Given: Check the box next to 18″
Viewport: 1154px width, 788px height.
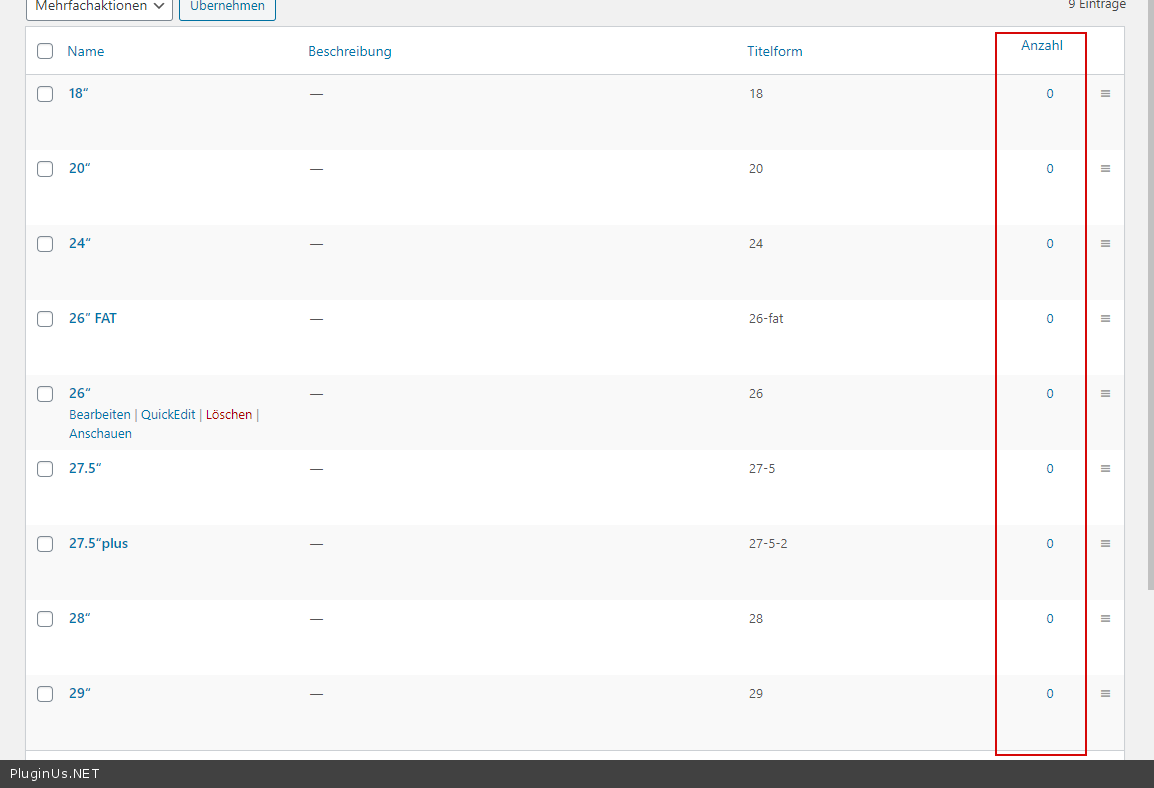Looking at the screenshot, I should coord(45,94).
